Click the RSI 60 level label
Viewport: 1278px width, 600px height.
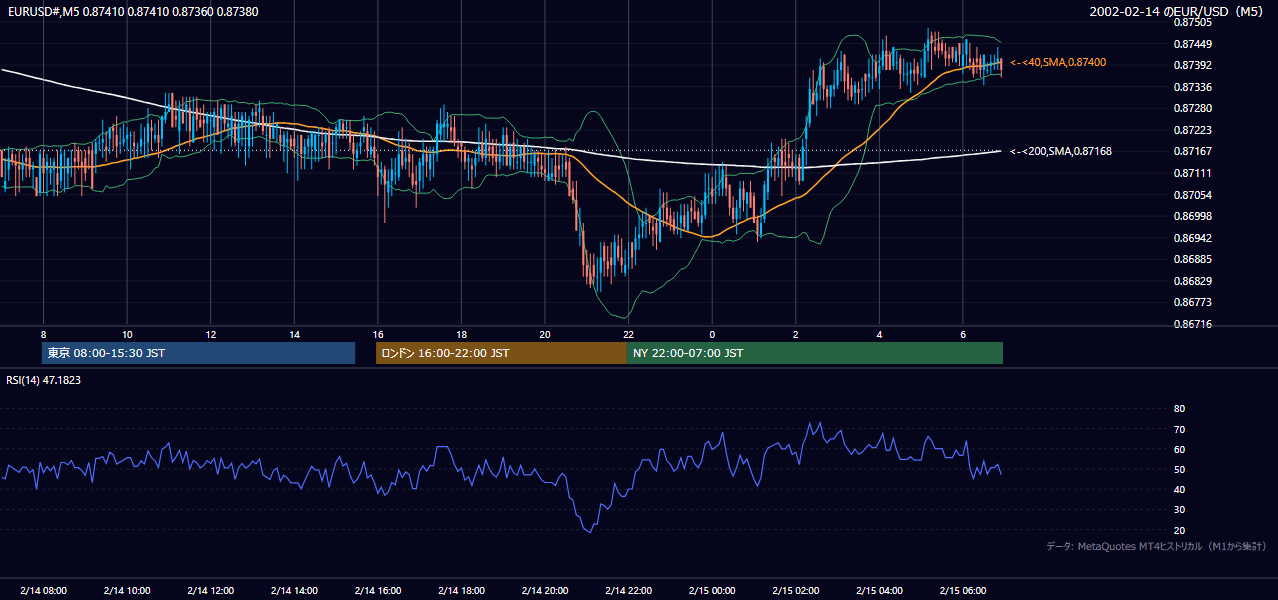tap(1179, 449)
